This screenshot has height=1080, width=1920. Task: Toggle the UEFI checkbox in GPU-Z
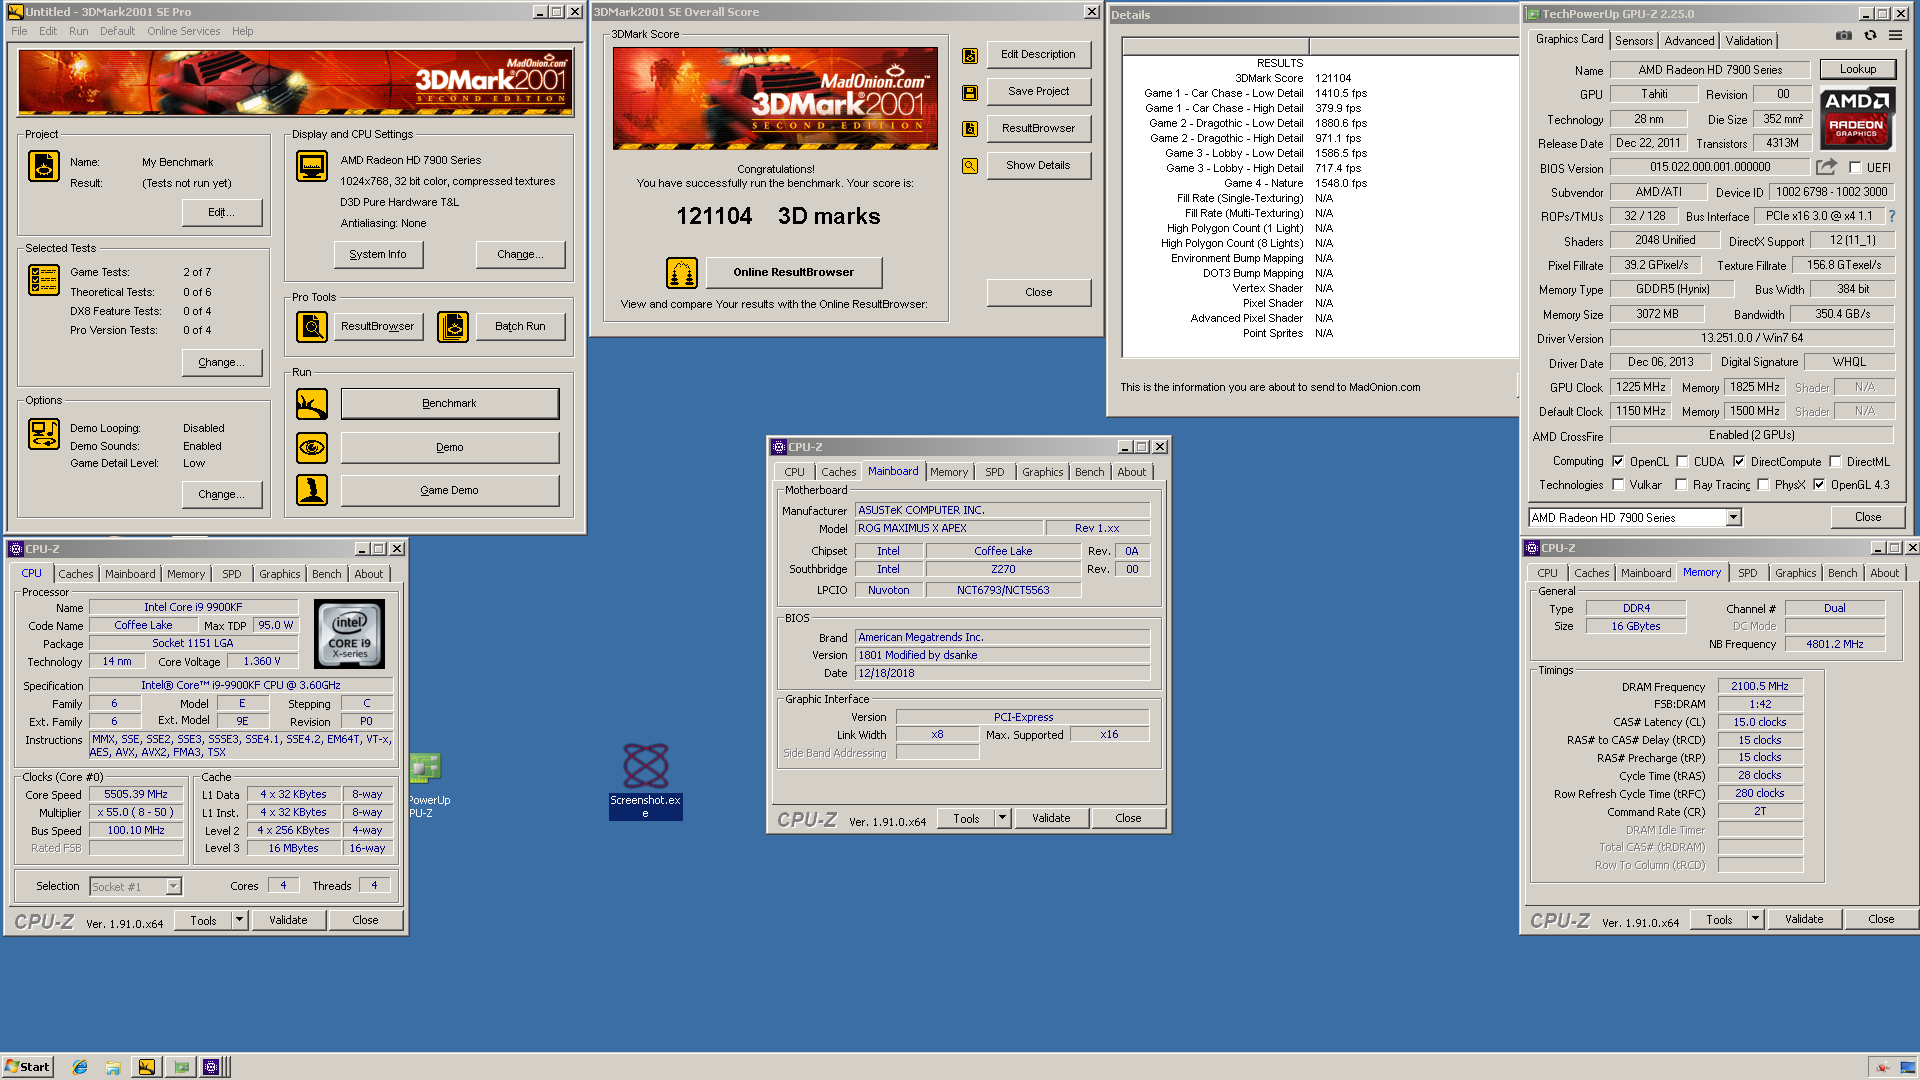(x=1855, y=168)
